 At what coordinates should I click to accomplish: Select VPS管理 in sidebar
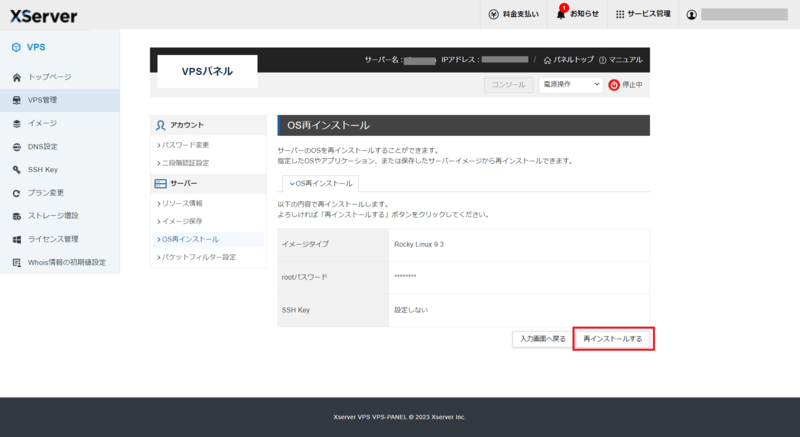click(60, 100)
